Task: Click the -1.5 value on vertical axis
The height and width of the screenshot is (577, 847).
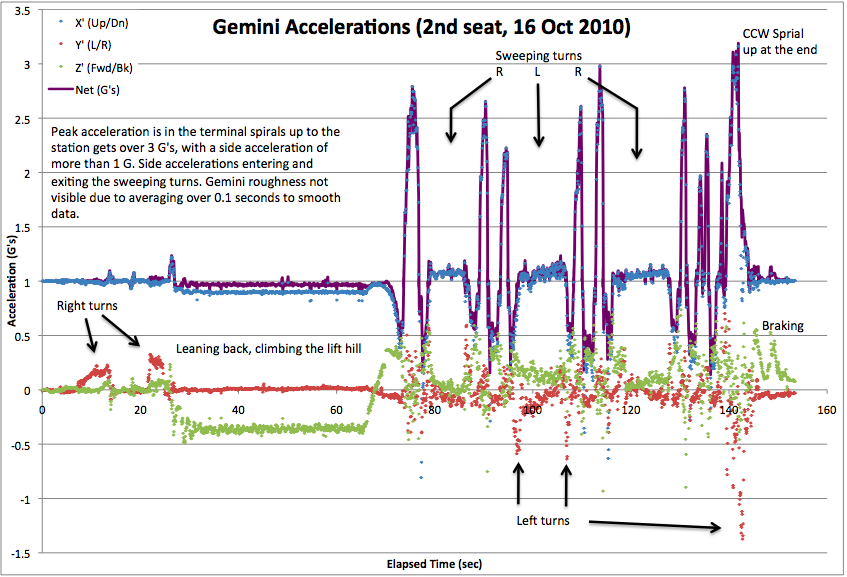Action: (x=21, y=554)
